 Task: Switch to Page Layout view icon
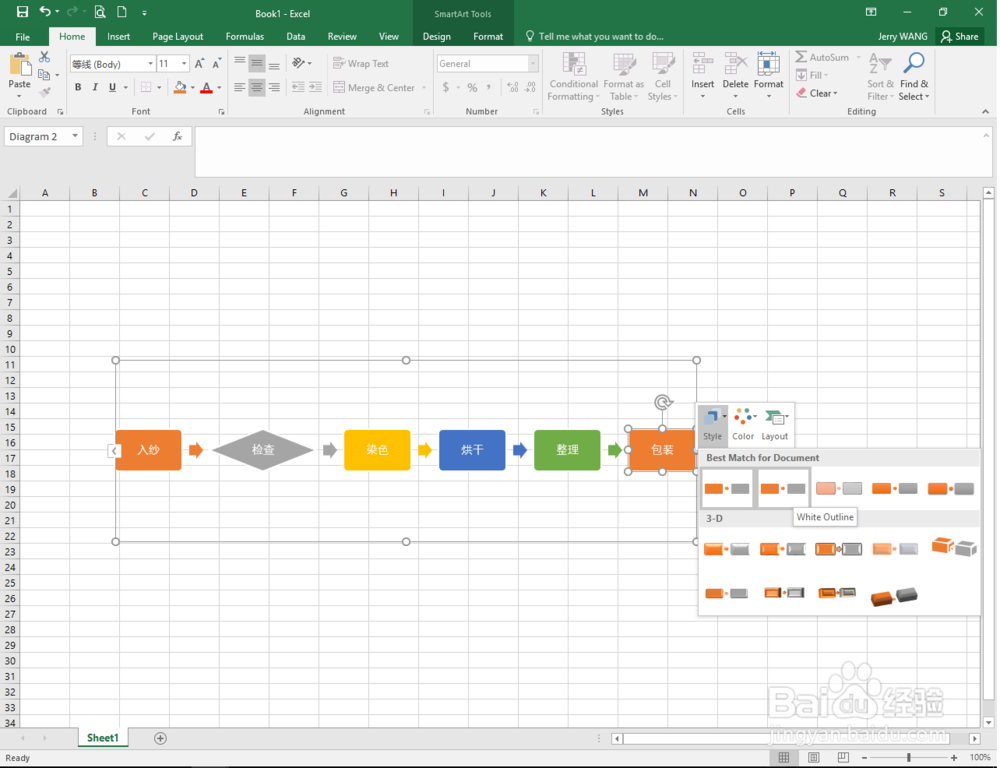(814, 757)
